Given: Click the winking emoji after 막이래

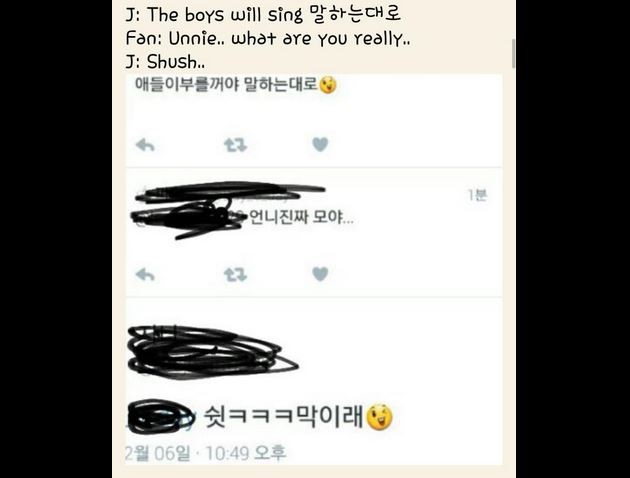Looking at the screenshot, I should pyautogui.click(x=379, y=417).
